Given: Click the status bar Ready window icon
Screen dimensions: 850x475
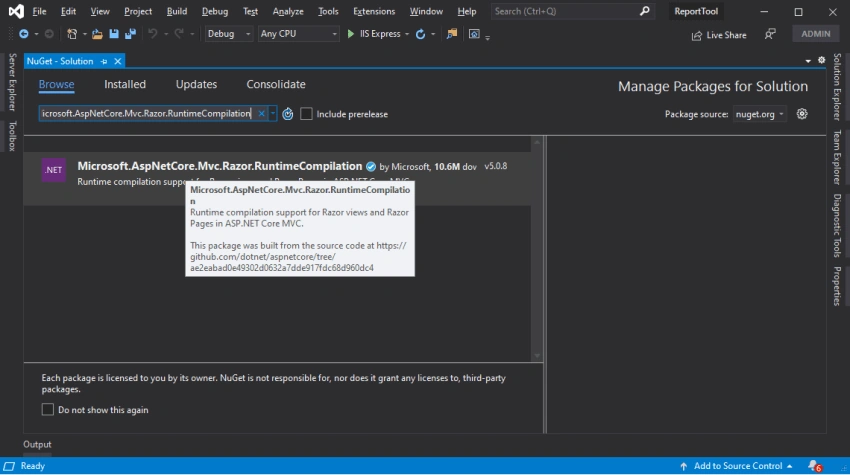Looking at the screenshot, I should (x=9, y=466).
